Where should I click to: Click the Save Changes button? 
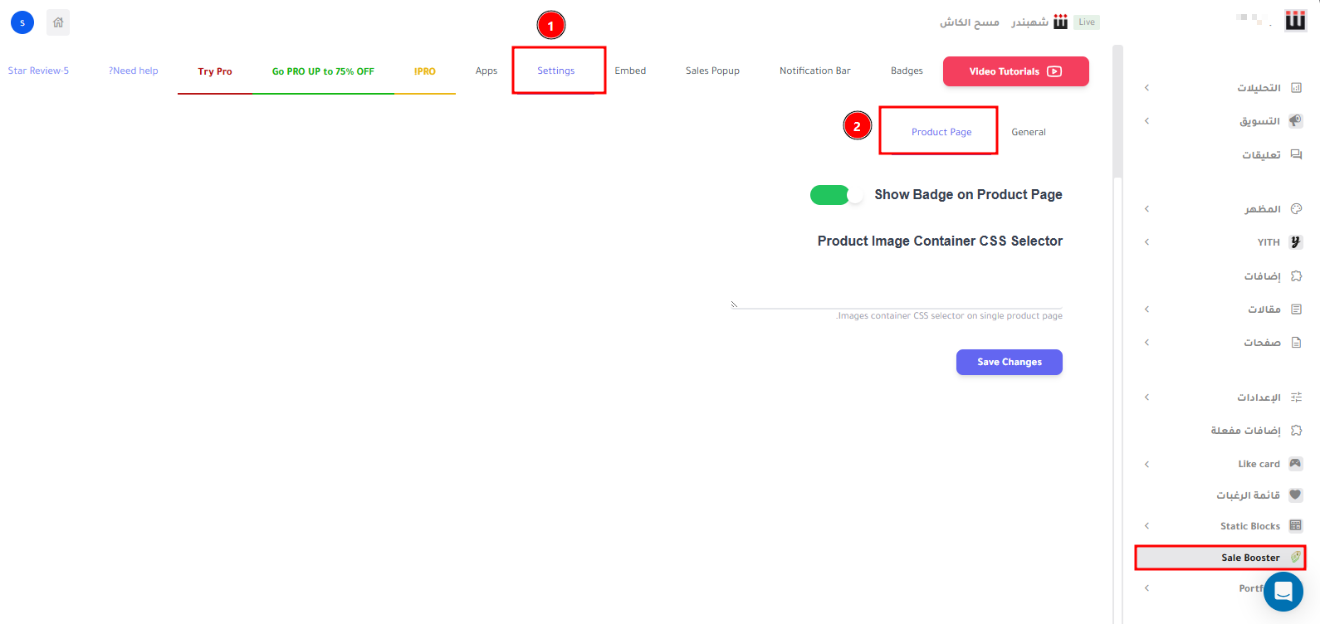(1009, 362)
